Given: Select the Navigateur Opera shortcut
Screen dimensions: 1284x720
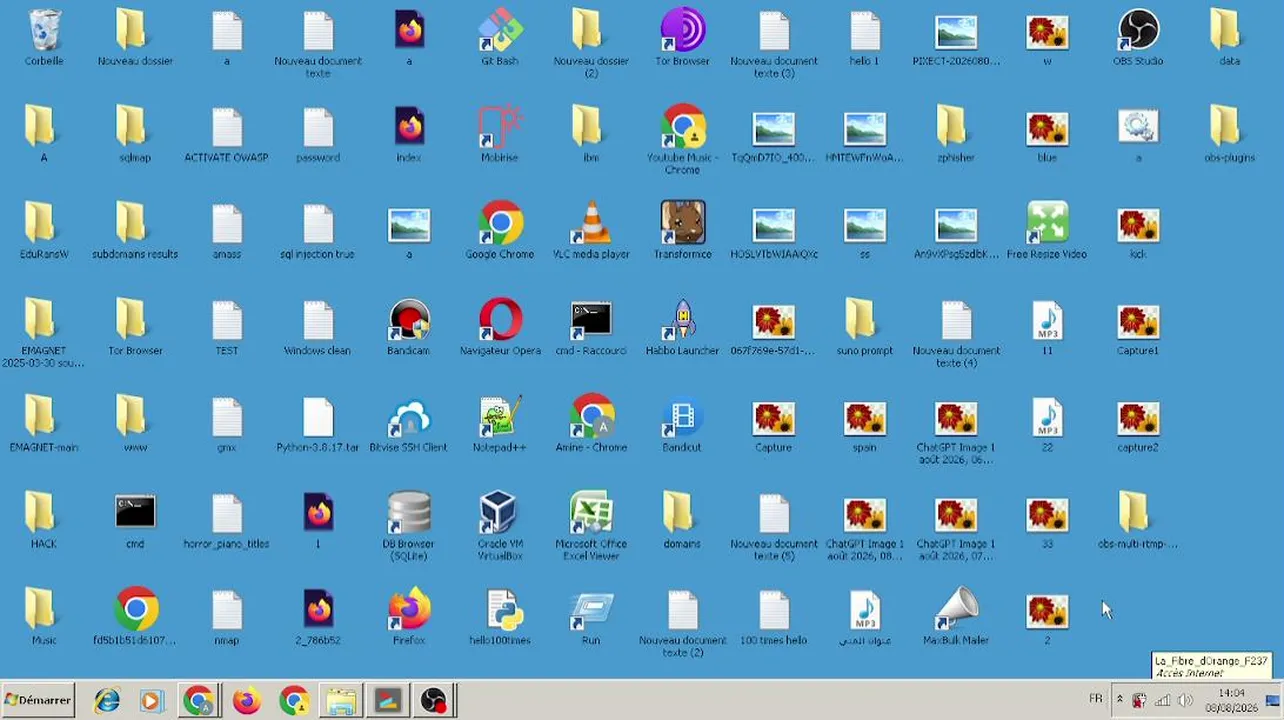Looking at the screenshot, I should point(500,328).
